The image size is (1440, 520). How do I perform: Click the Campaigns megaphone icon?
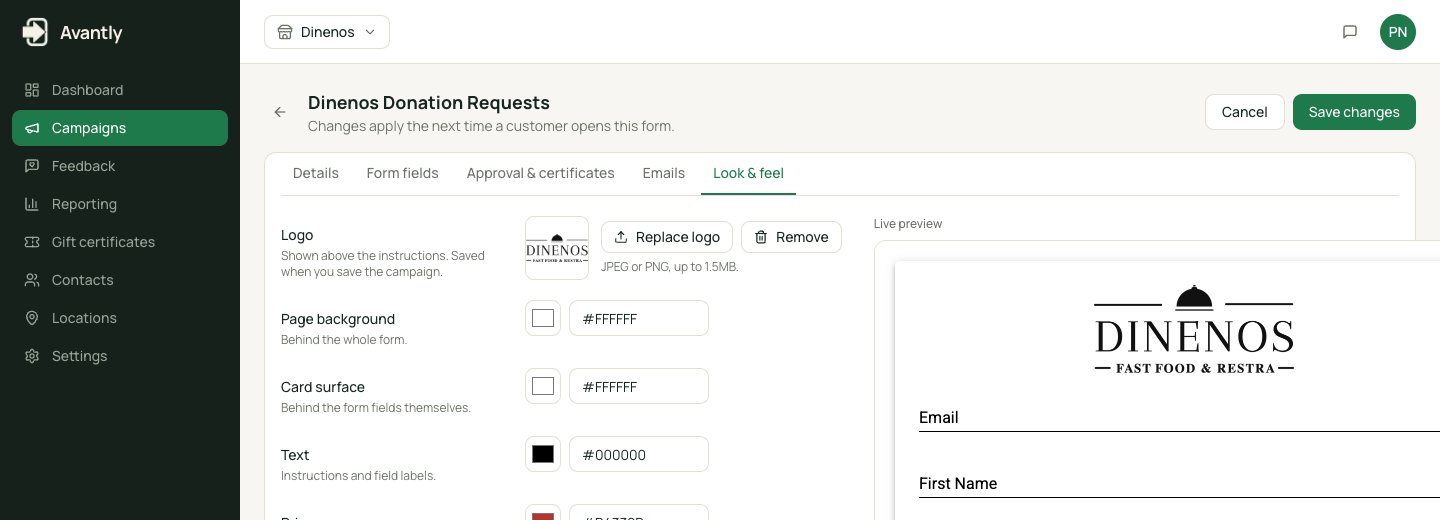(32, 128)
